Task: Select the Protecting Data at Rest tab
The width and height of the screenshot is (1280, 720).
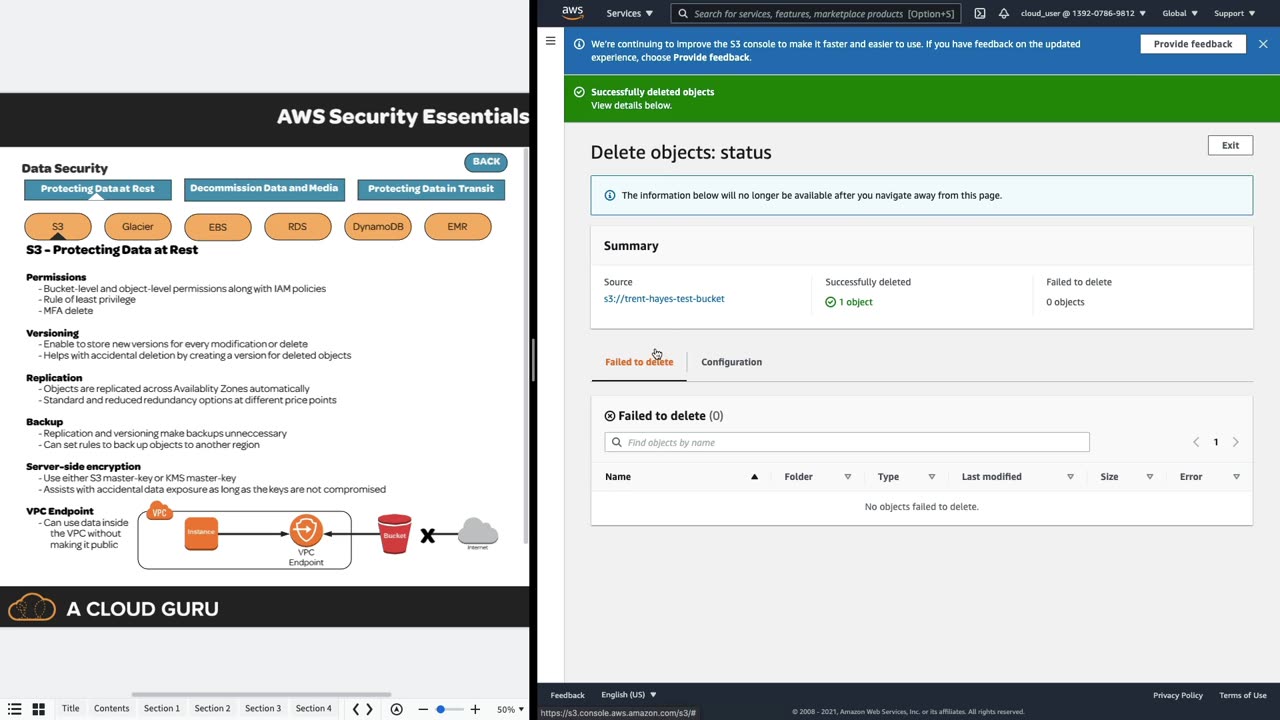Action: click(x=98, y=189)
